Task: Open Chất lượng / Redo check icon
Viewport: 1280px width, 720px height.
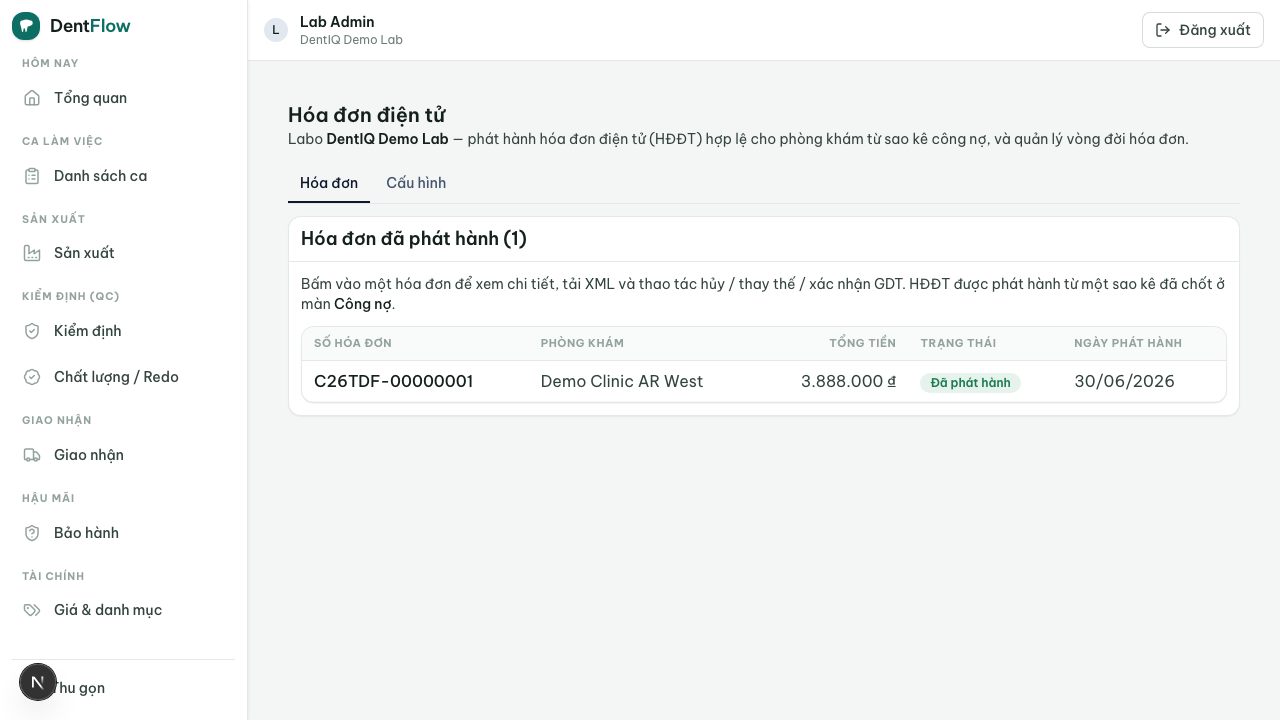Action: tap(32, 377)
